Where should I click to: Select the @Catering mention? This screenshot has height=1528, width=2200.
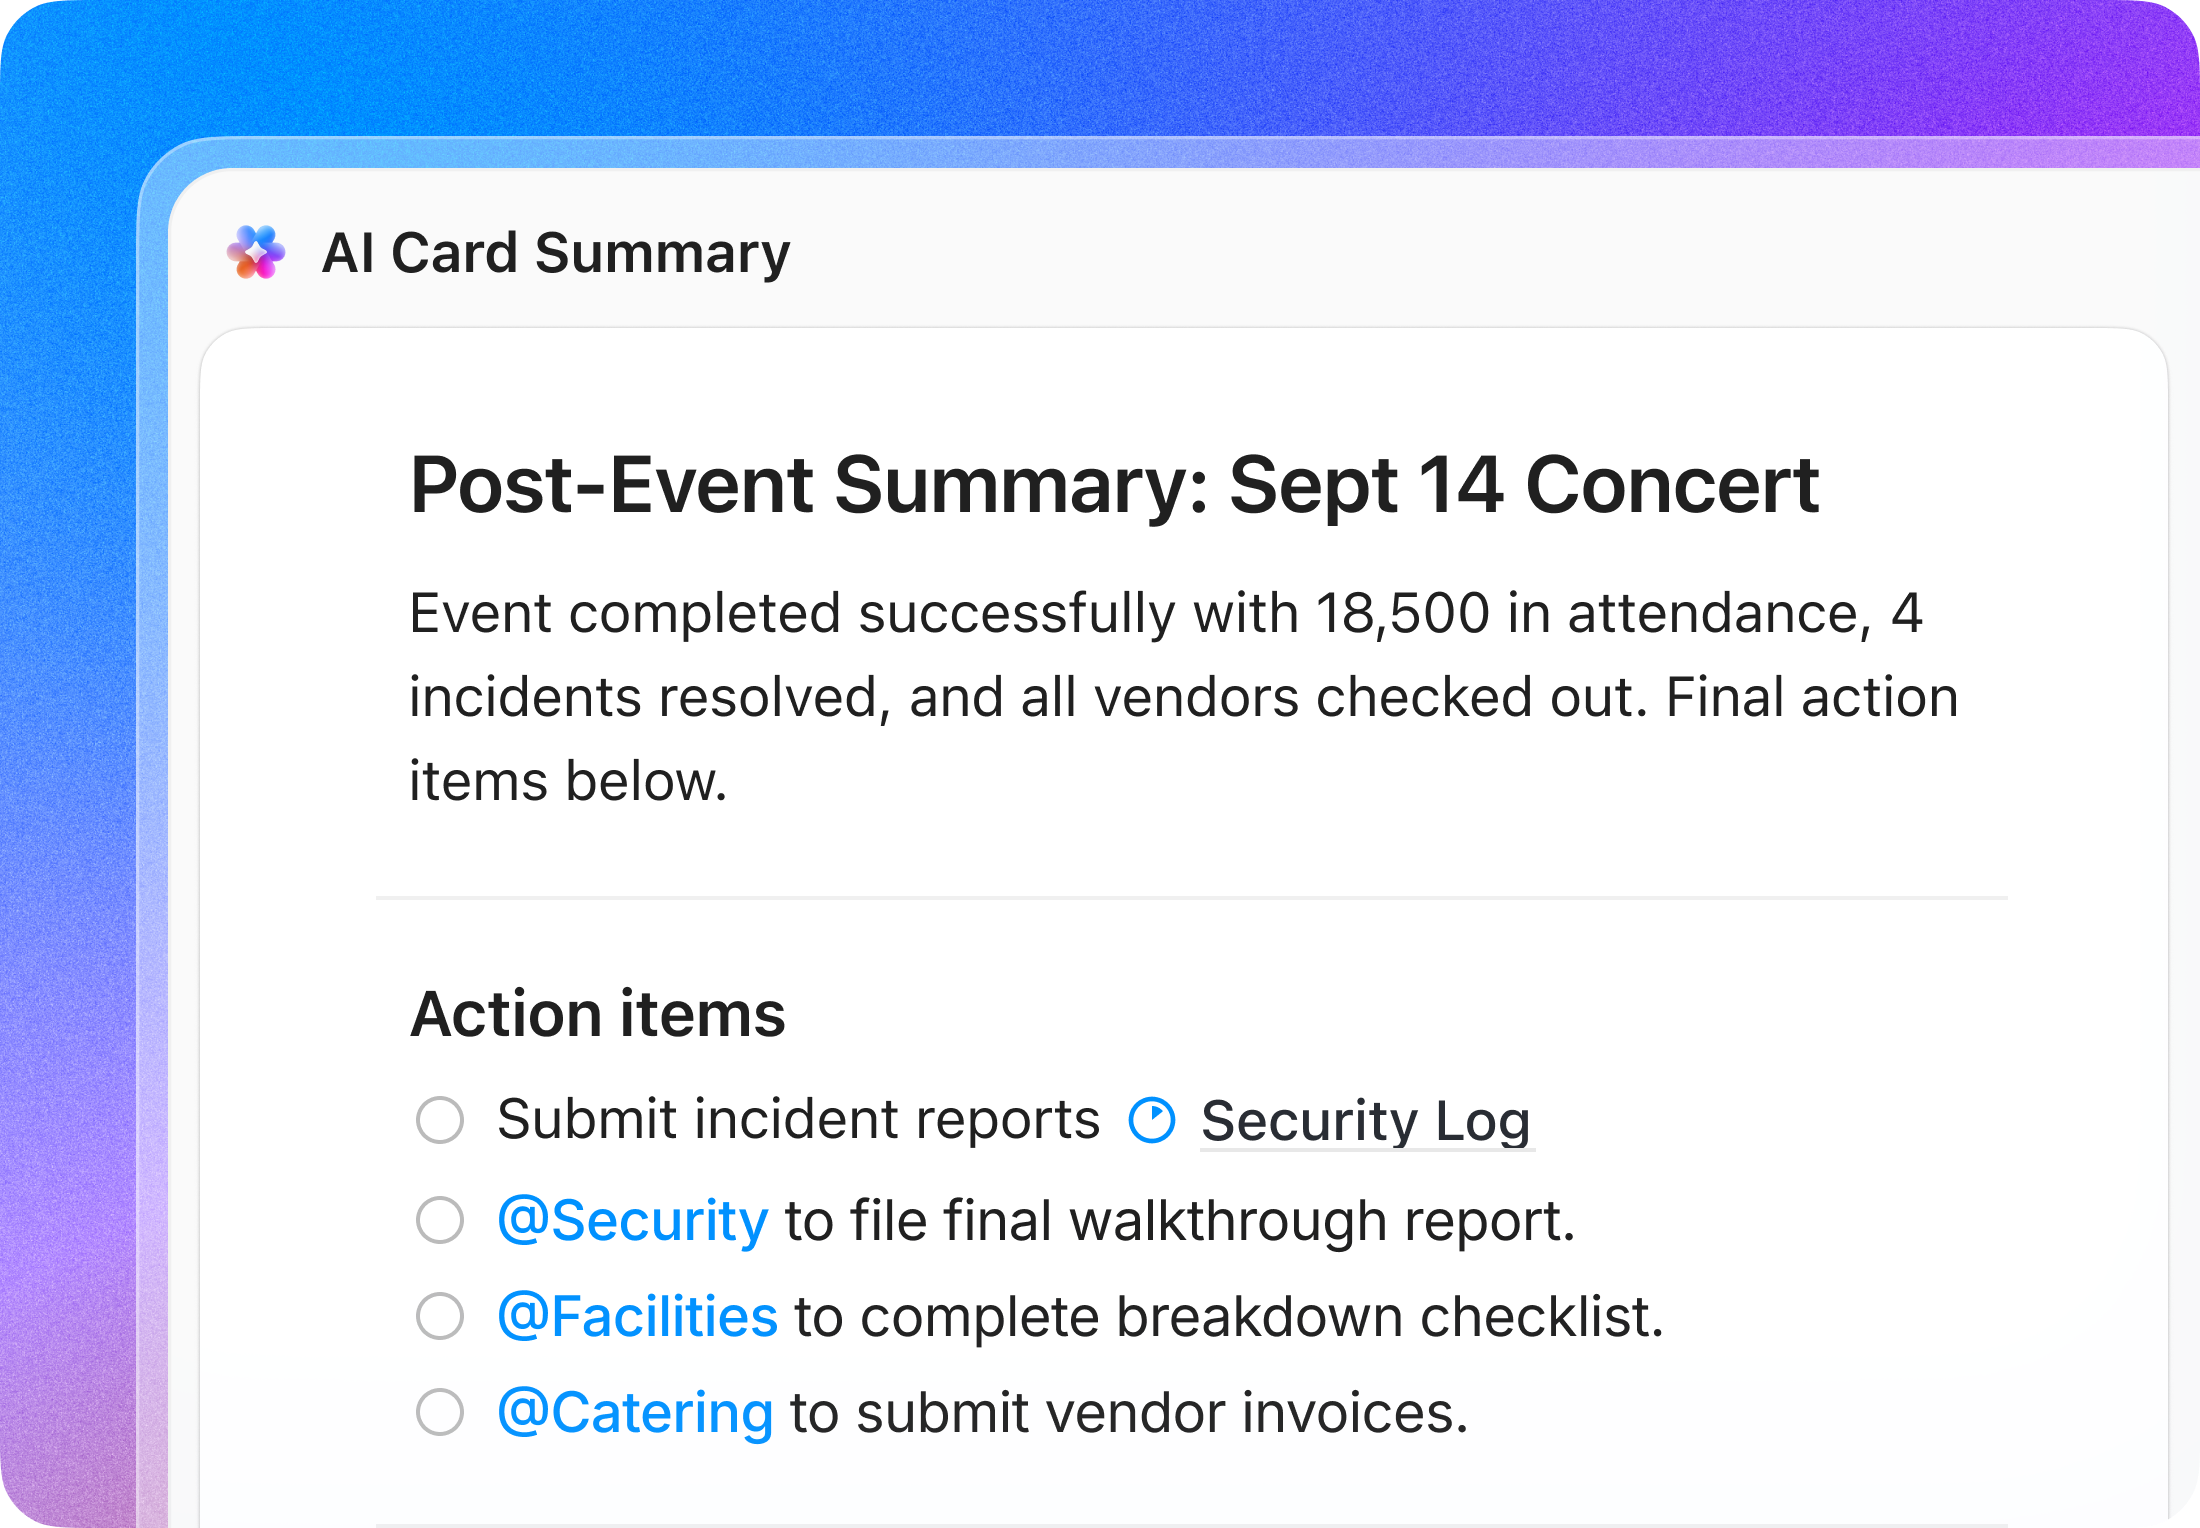[635, 1413]
